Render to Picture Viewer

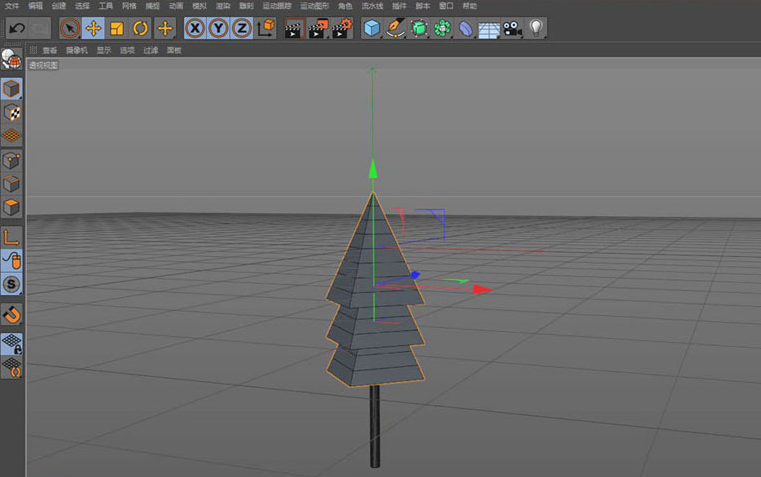click(318, 28)
